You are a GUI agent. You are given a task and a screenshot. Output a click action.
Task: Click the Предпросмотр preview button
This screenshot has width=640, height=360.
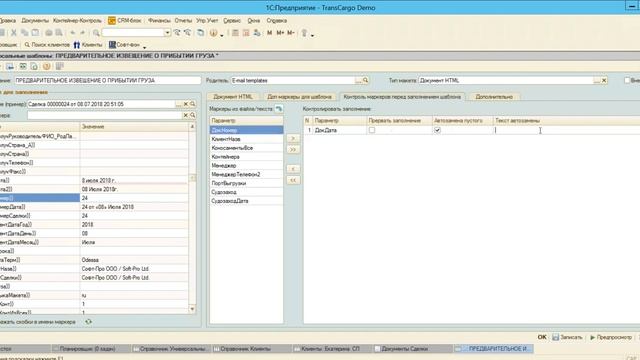(611, 337)
